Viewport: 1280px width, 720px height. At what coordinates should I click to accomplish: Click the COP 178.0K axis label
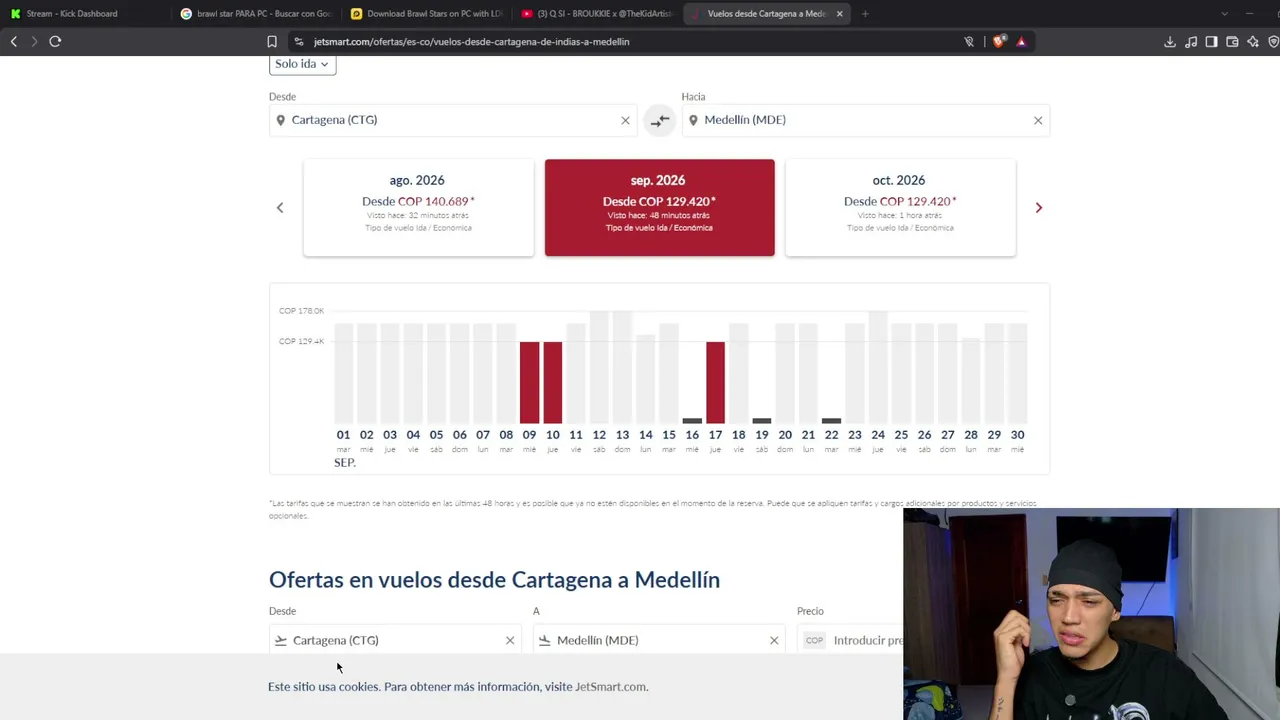click(302, 311)
